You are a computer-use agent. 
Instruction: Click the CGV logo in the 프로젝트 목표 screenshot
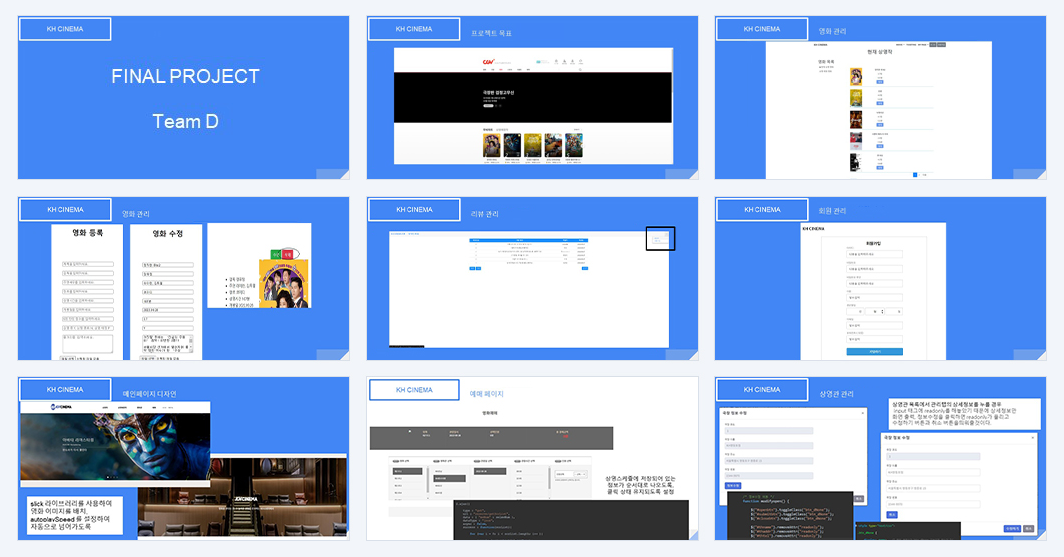[488, 62]
